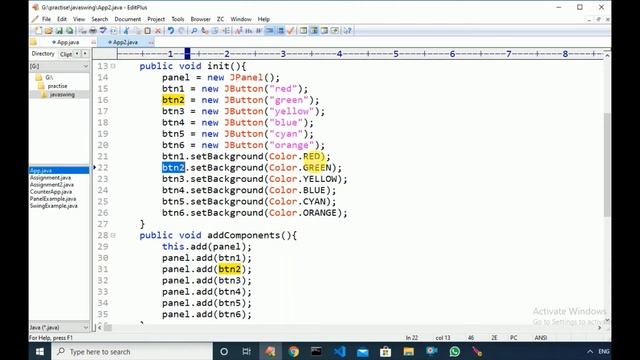Select PanelExample.java in the file list

[x=53, y=199]
